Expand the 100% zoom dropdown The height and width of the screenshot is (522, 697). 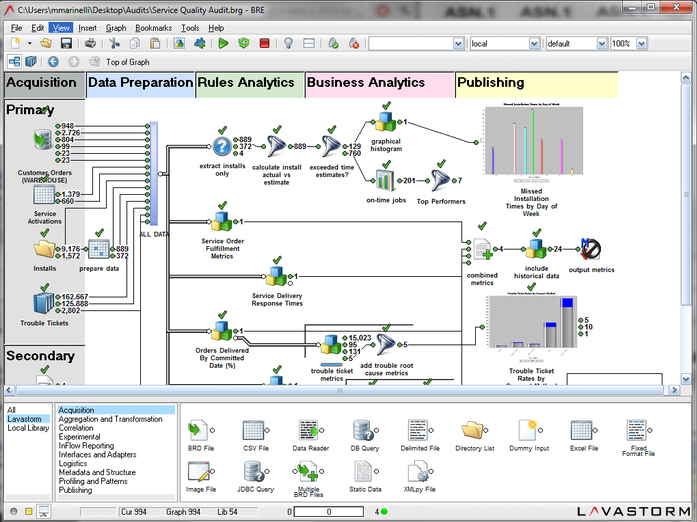(x=641, y=44)
